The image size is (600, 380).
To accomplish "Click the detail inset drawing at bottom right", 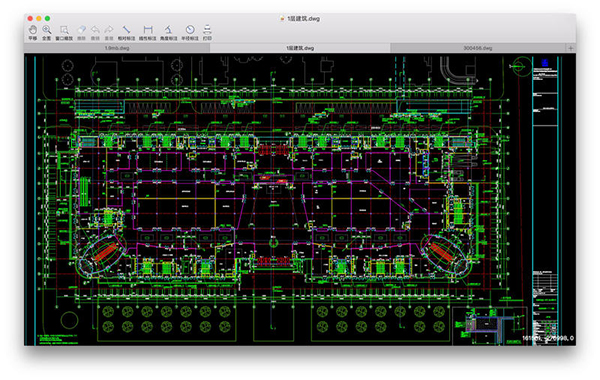I will (x=490, y=325).
